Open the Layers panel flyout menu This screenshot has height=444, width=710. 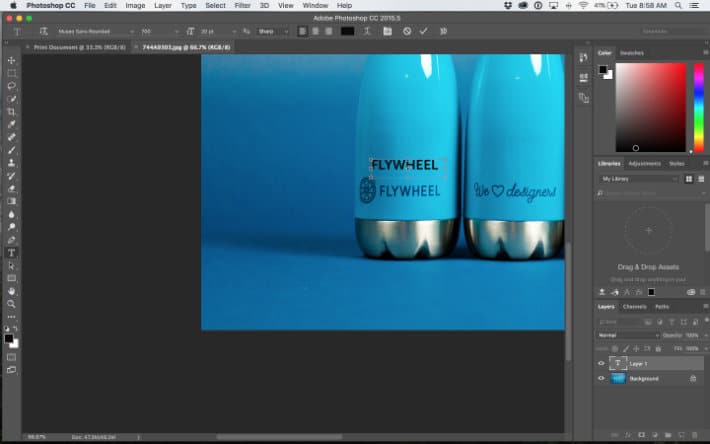[x=705, y=306]
